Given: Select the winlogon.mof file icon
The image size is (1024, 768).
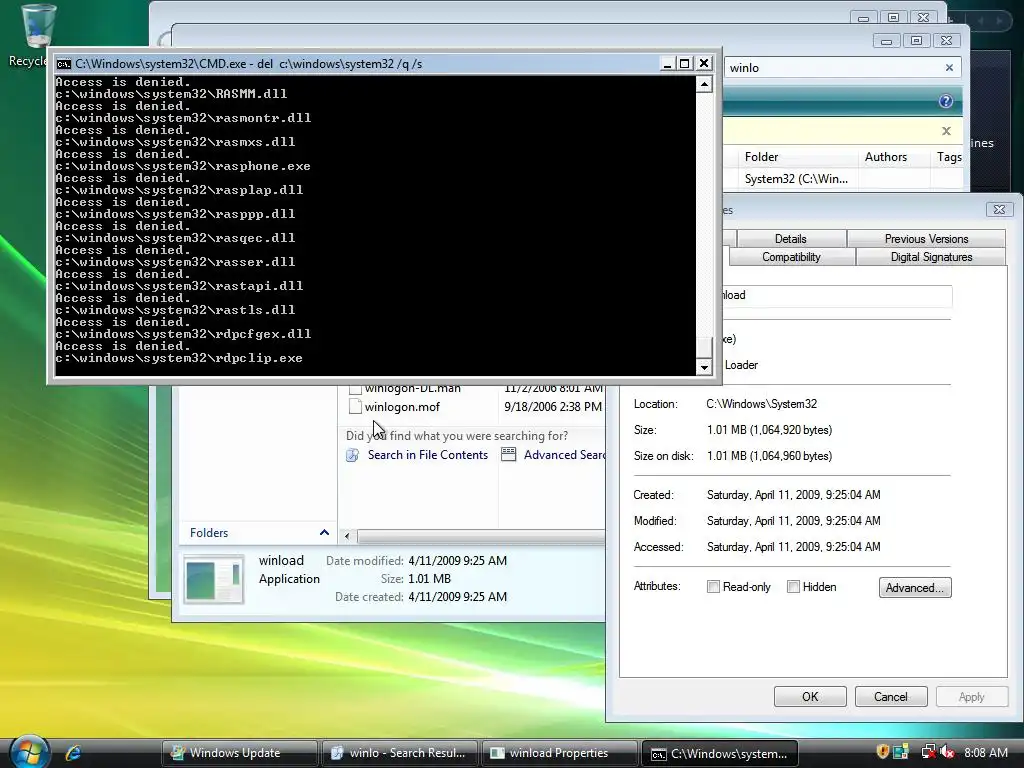Looking at the screenshot, I should 355,407.
